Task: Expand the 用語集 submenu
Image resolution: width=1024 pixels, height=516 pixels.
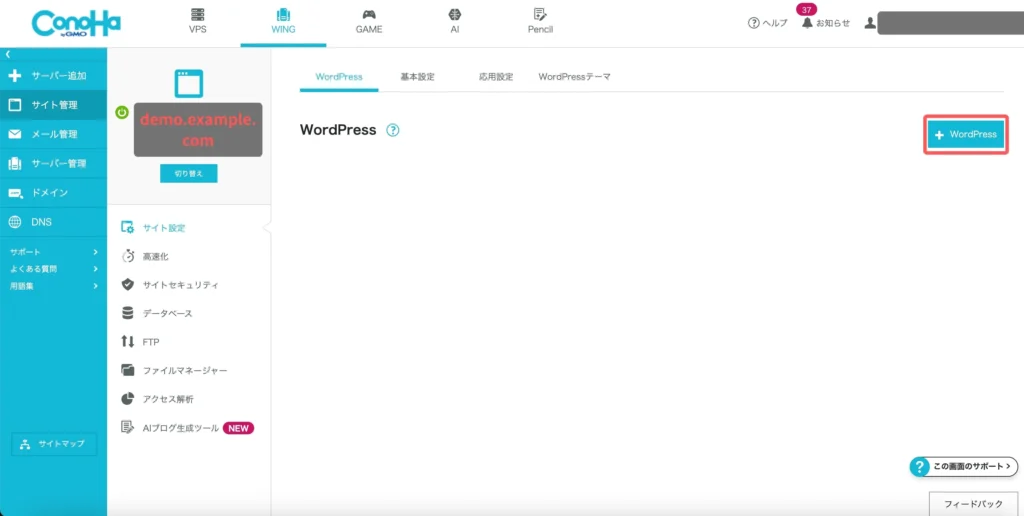Action: [x=54, y=285]
